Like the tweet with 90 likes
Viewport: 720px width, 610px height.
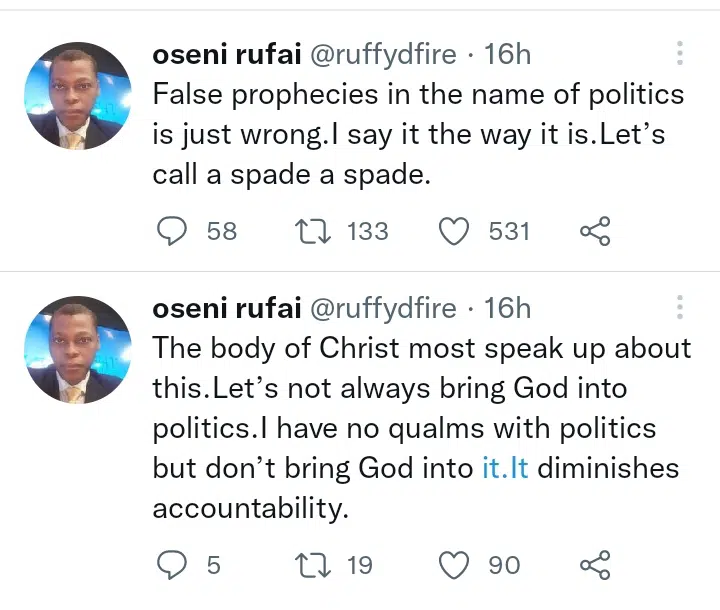tap(454, 565)
